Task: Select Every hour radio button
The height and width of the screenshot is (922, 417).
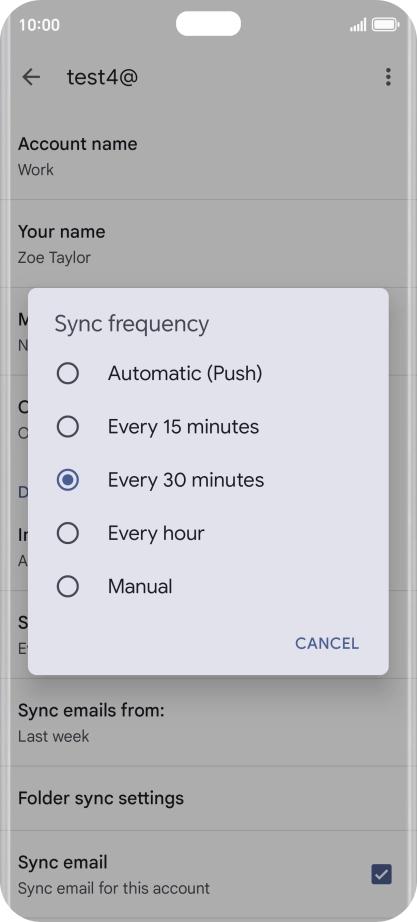Action: tap(68, 533)
